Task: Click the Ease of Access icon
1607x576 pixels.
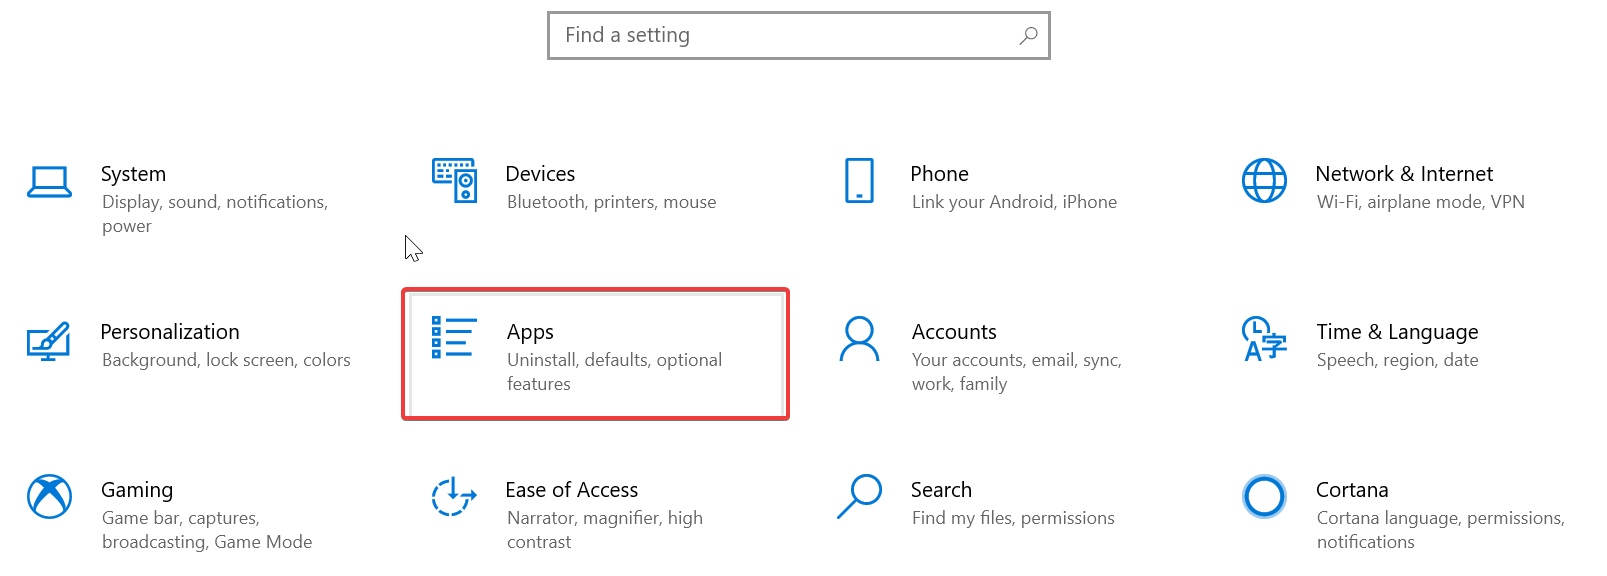Action: pos(454,496)
